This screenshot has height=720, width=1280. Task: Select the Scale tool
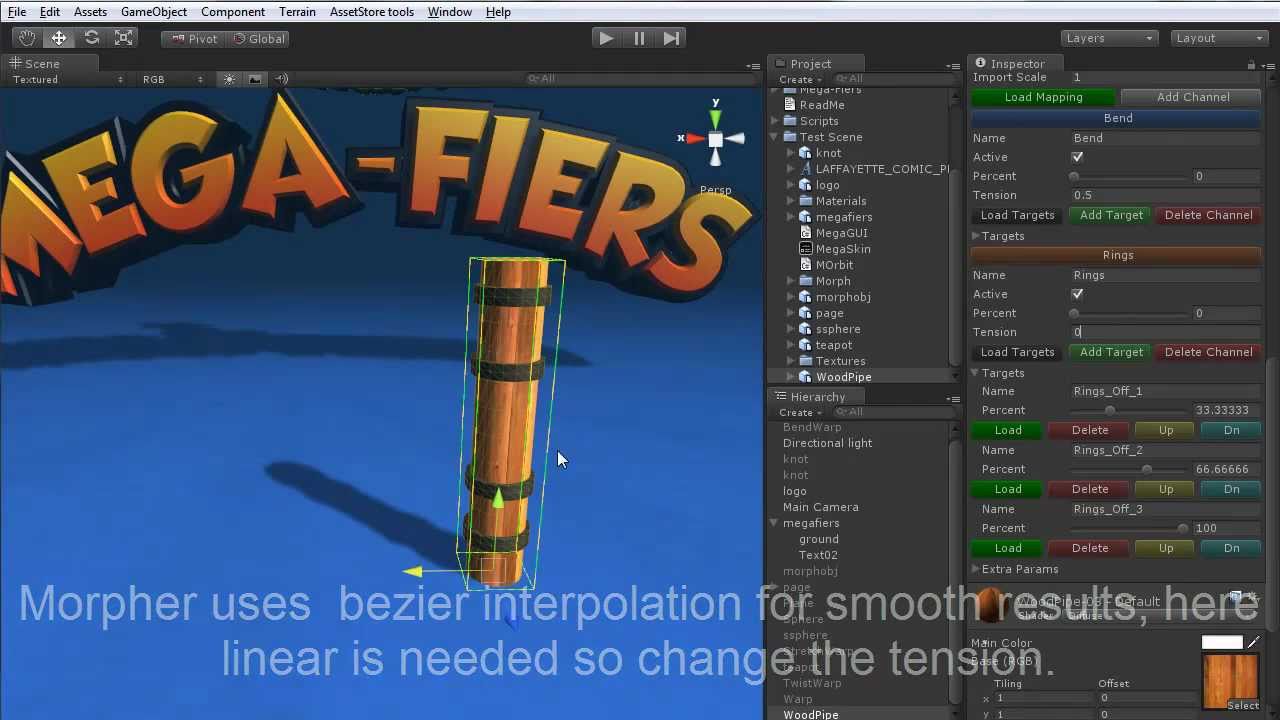(124, 37)
